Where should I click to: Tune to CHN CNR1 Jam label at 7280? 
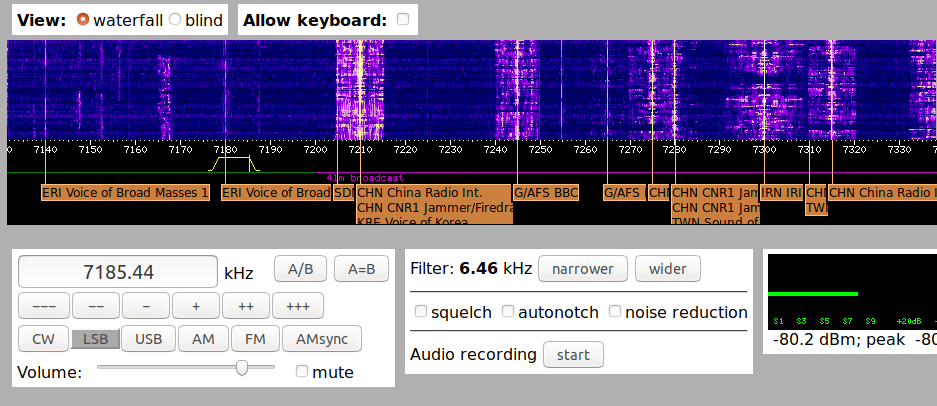(x=715, y=193)
